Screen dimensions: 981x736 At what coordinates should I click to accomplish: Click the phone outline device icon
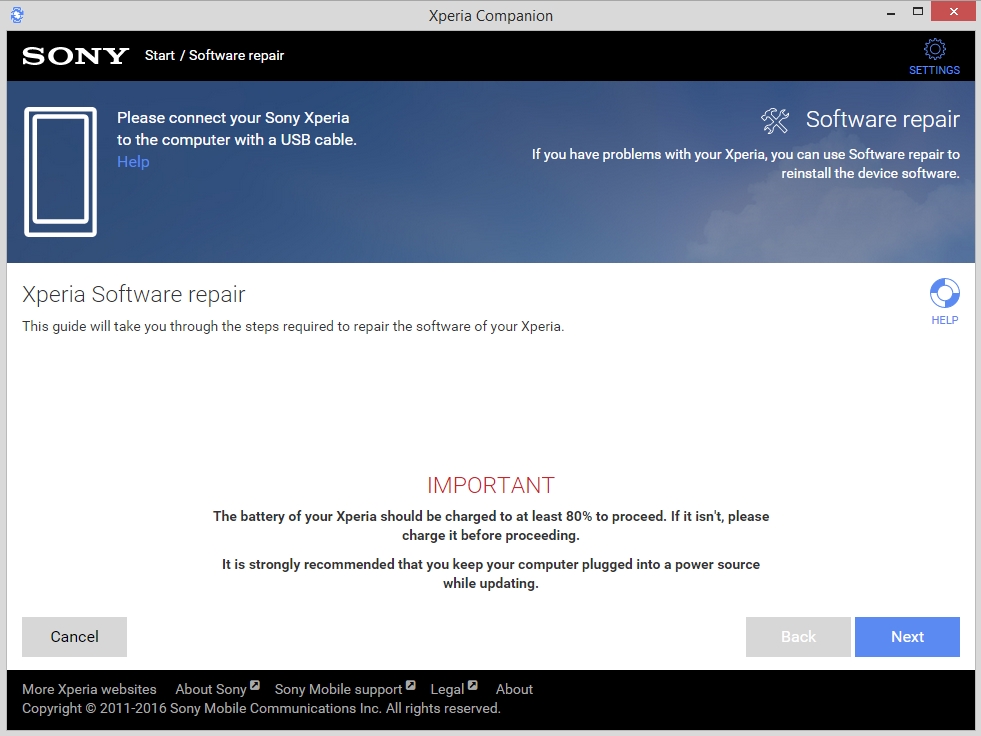click(60, 172)
